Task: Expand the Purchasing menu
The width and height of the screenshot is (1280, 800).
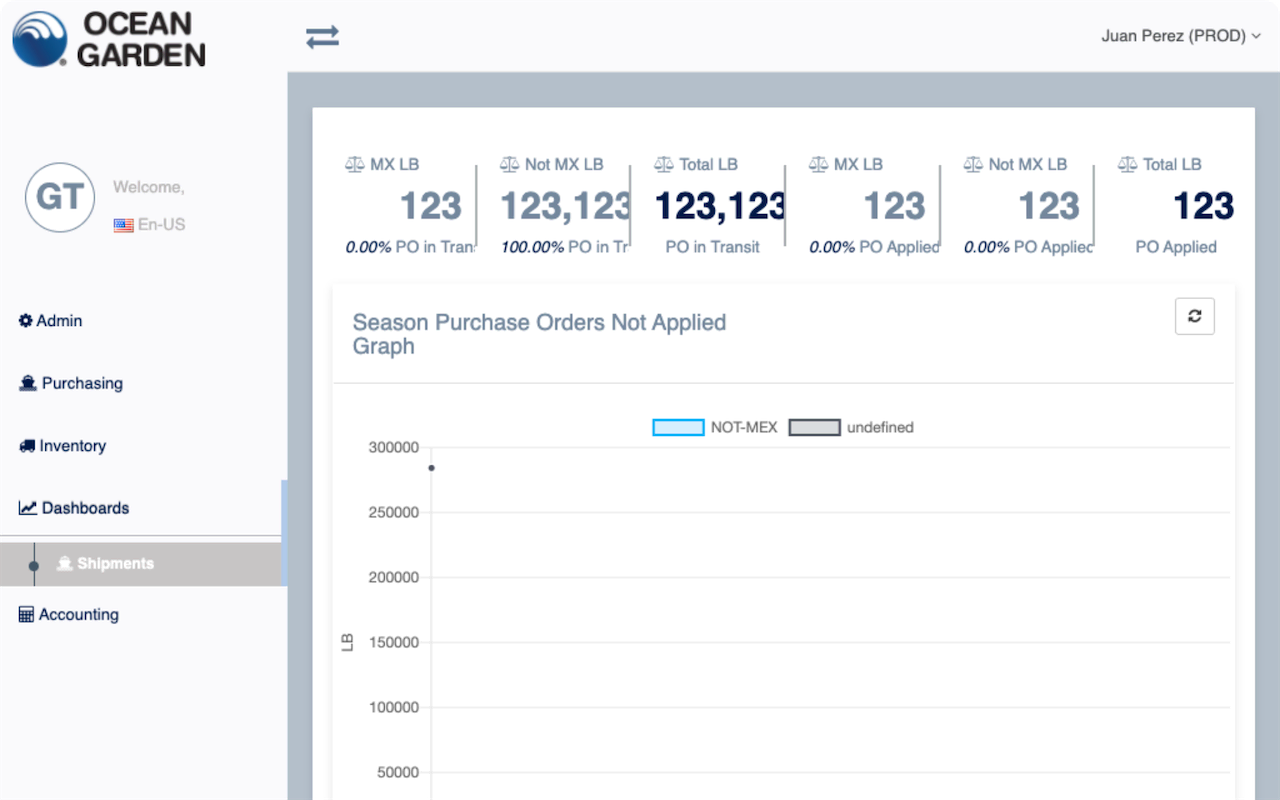Action: [x=82, y=383]
